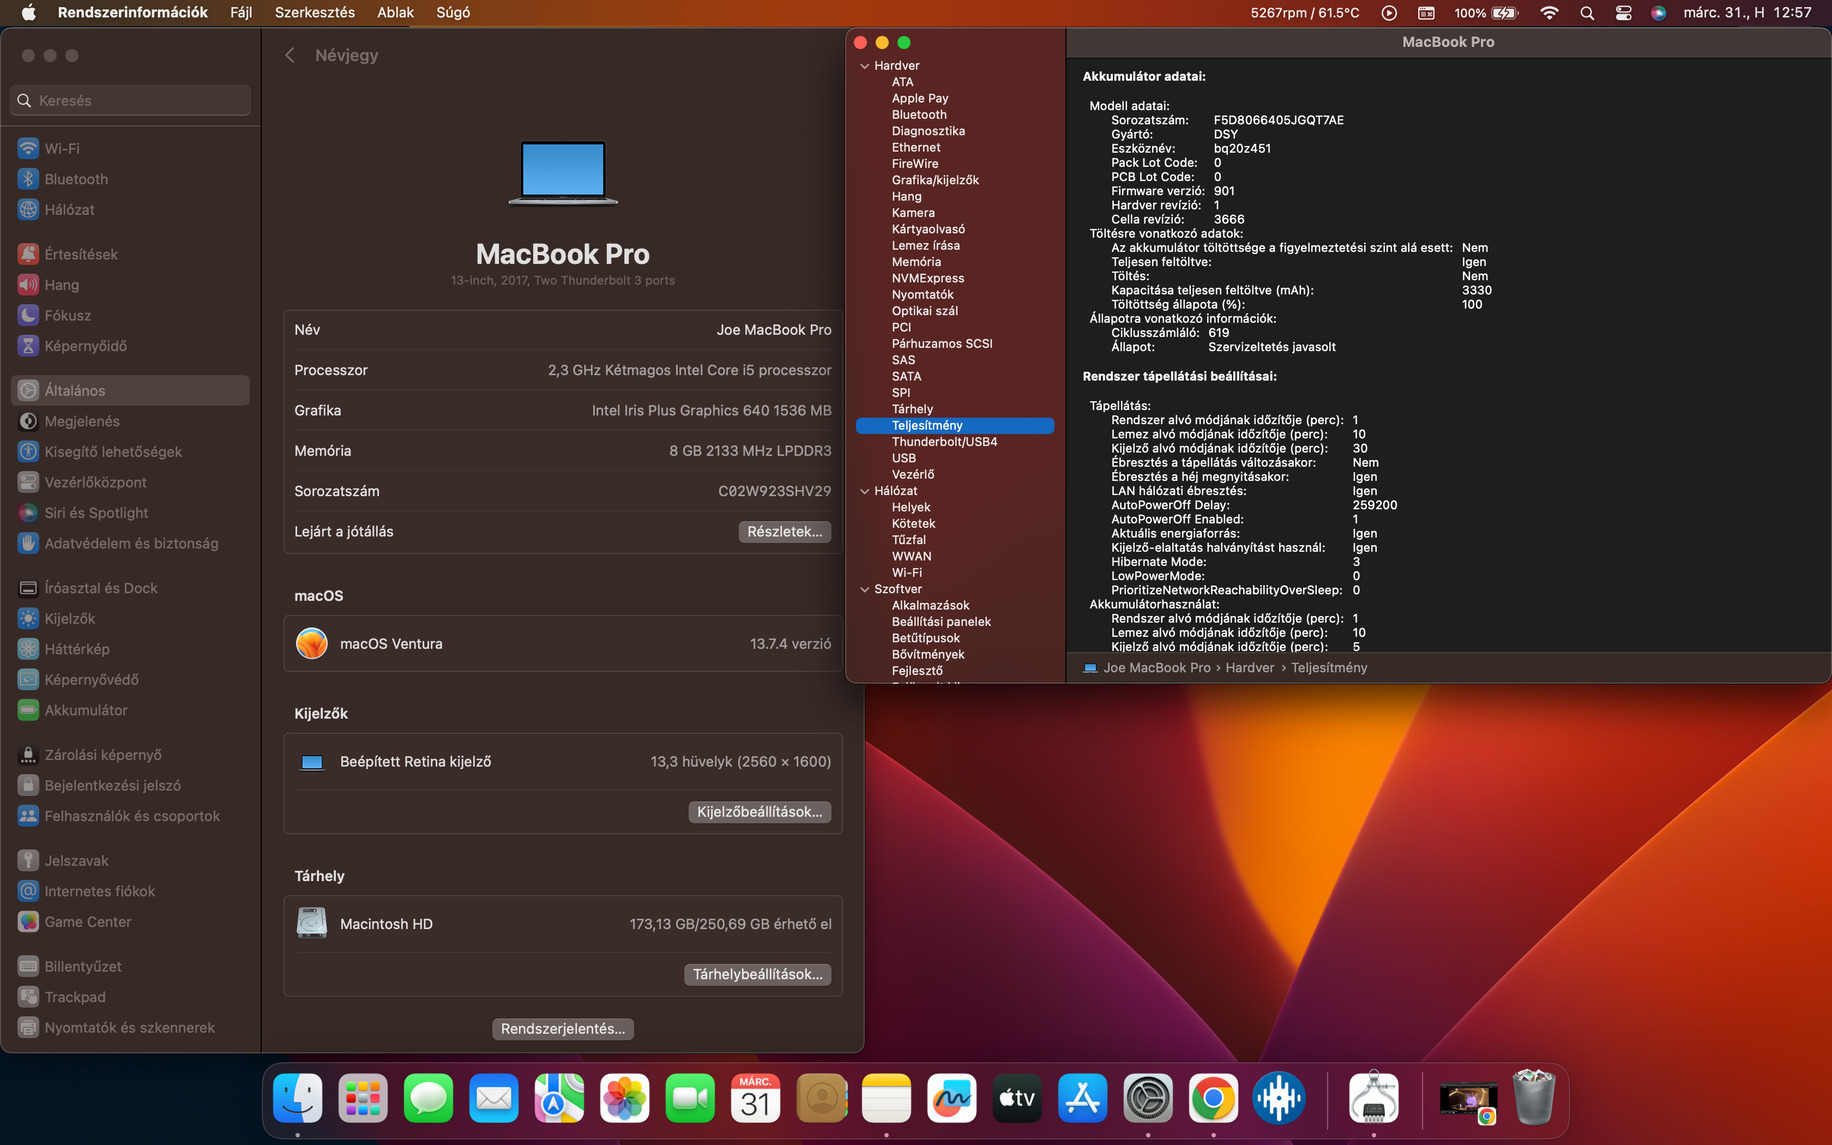Viewport: 1832px width, 1145px height.
Task: Click the Joe MacBook Pro name field
Action: coord(774,330)
